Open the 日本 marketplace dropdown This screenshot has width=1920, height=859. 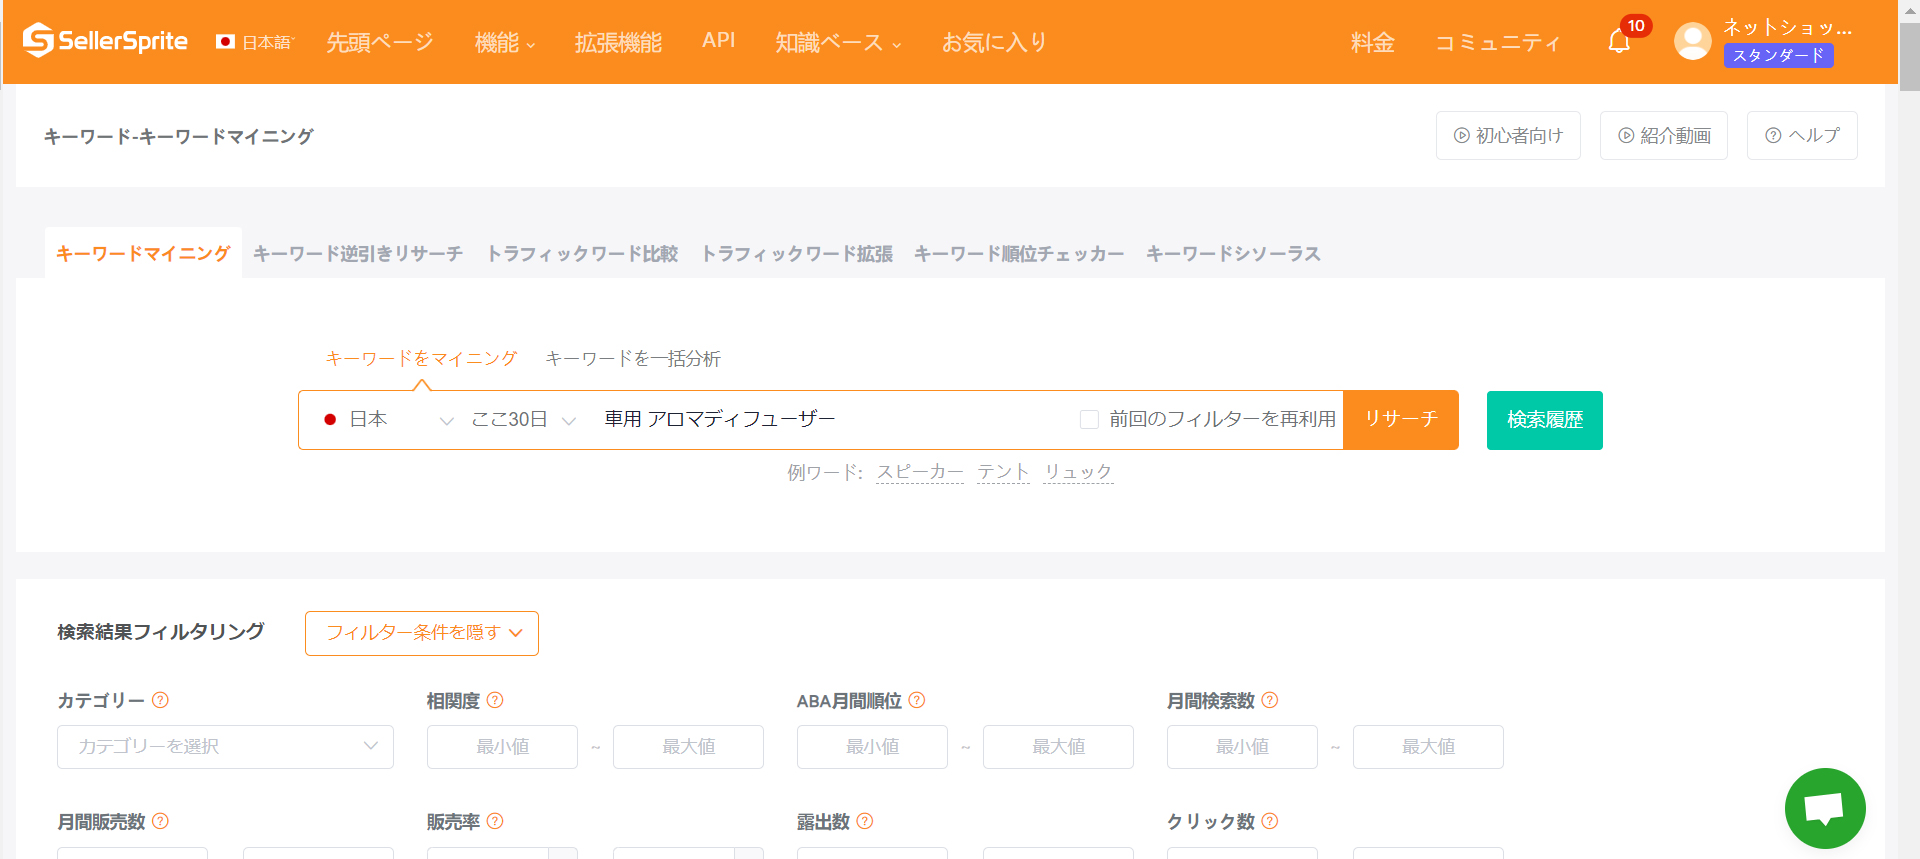[x=388, y=420]
